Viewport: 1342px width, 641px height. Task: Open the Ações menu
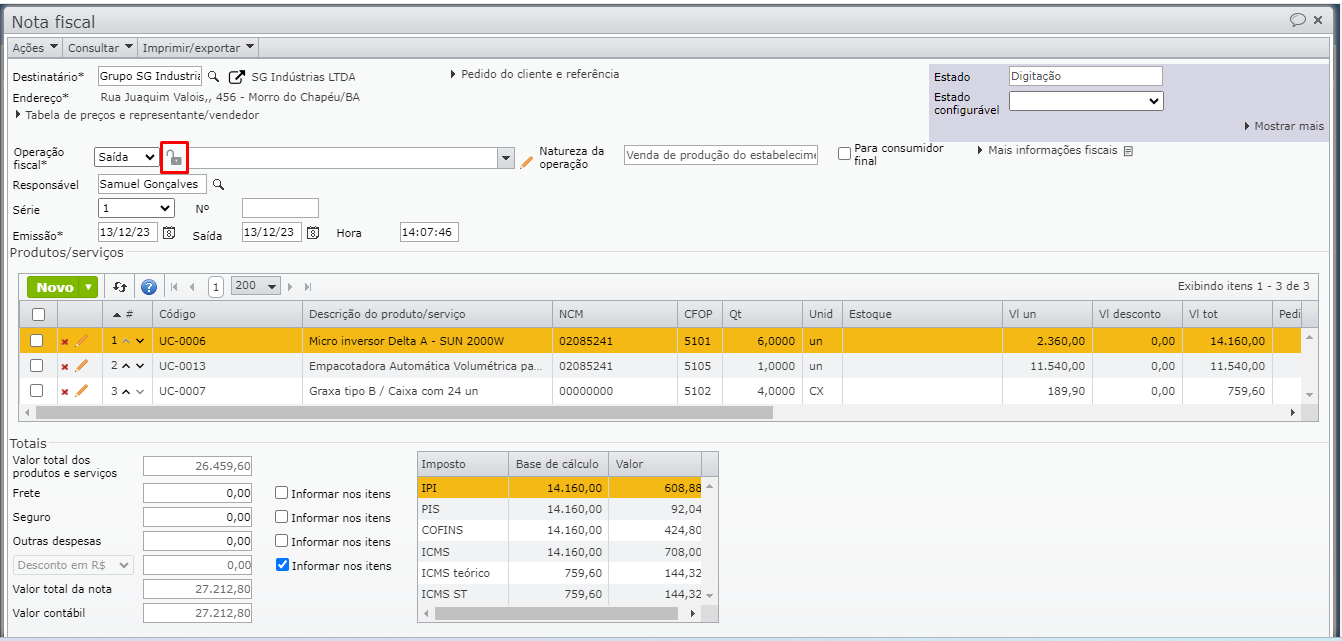coord(35,48)
